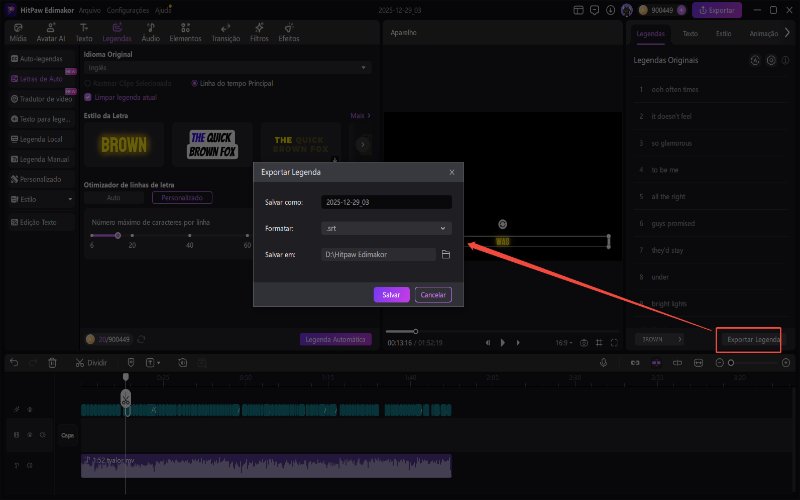
Task: Click the delete trash icon above timeline
Action: point(52,362)
